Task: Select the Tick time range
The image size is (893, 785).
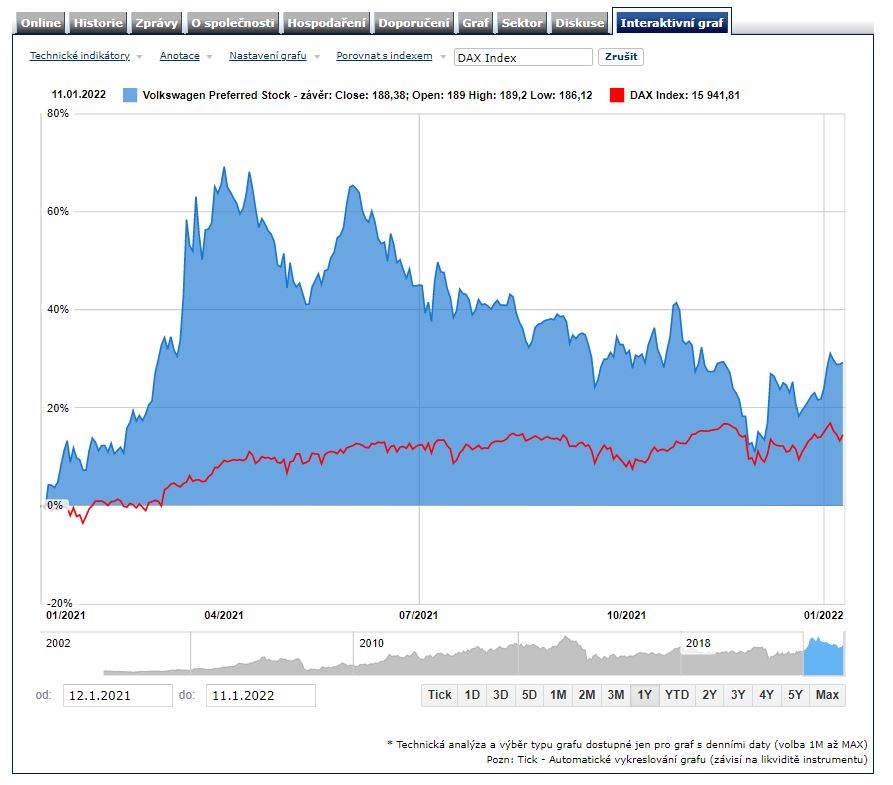Action: [x=440, y=695]
